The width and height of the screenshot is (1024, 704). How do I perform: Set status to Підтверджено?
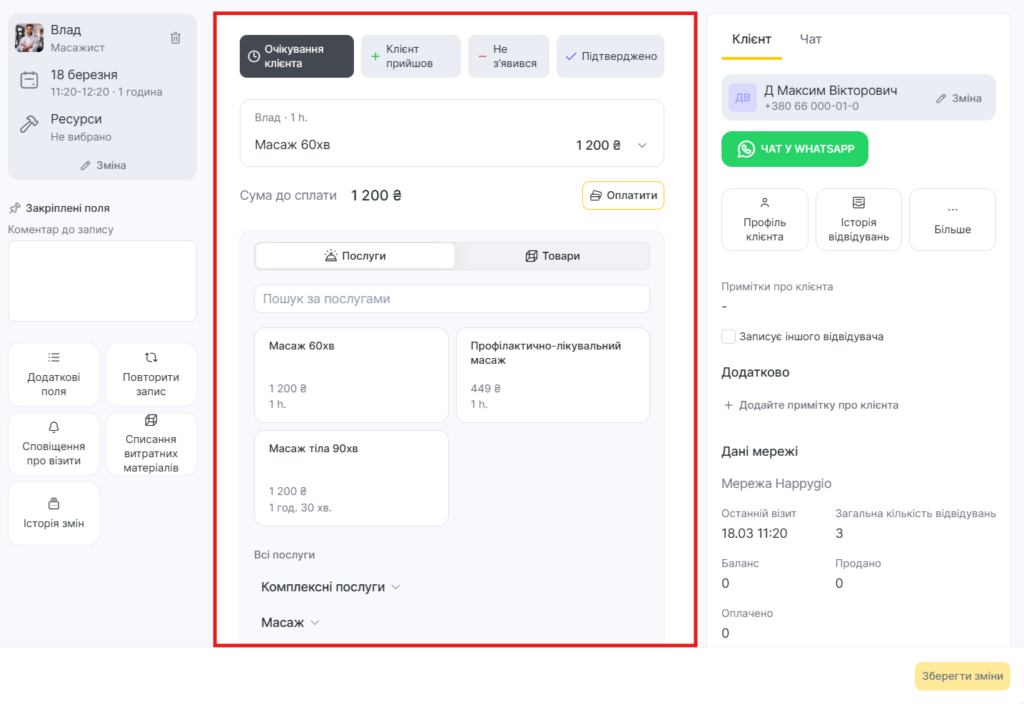[x=610, y=56]
